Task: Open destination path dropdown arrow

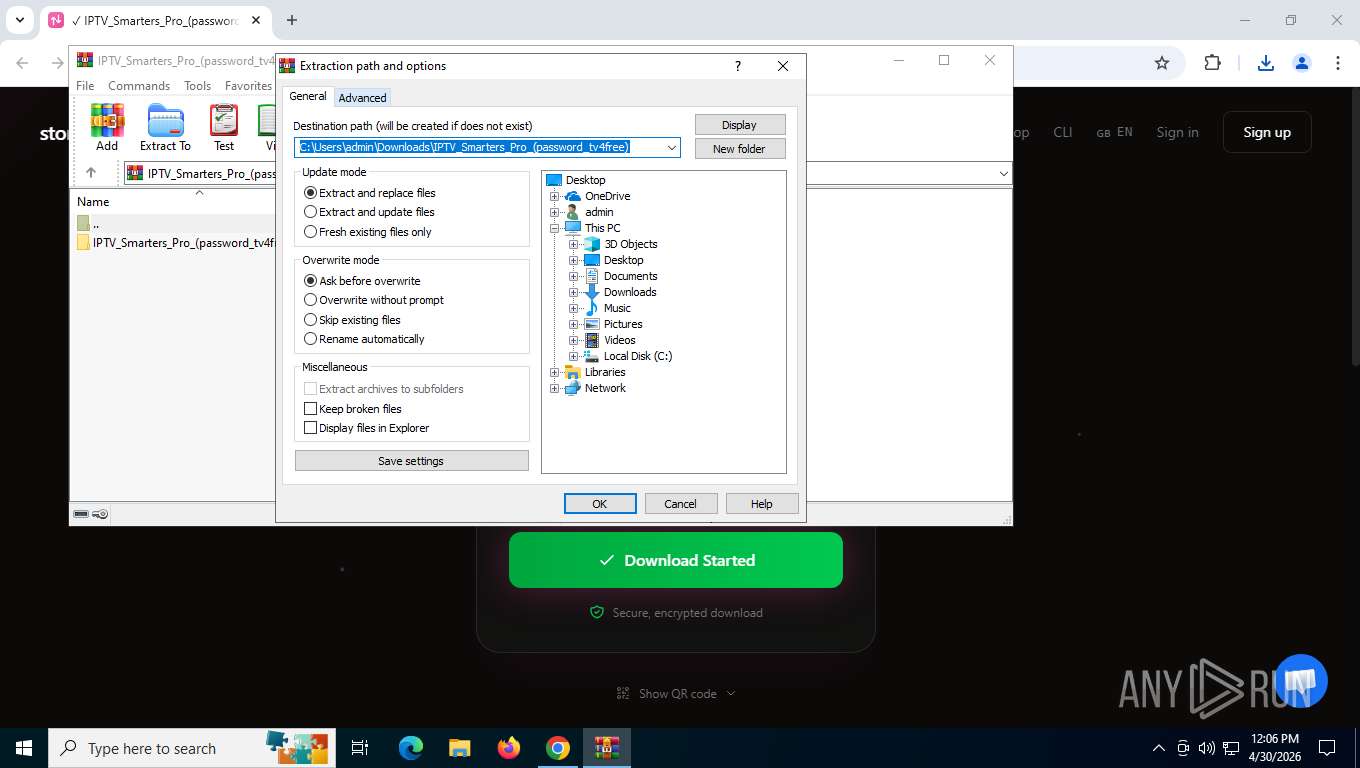Action: (x=672, y=147)
